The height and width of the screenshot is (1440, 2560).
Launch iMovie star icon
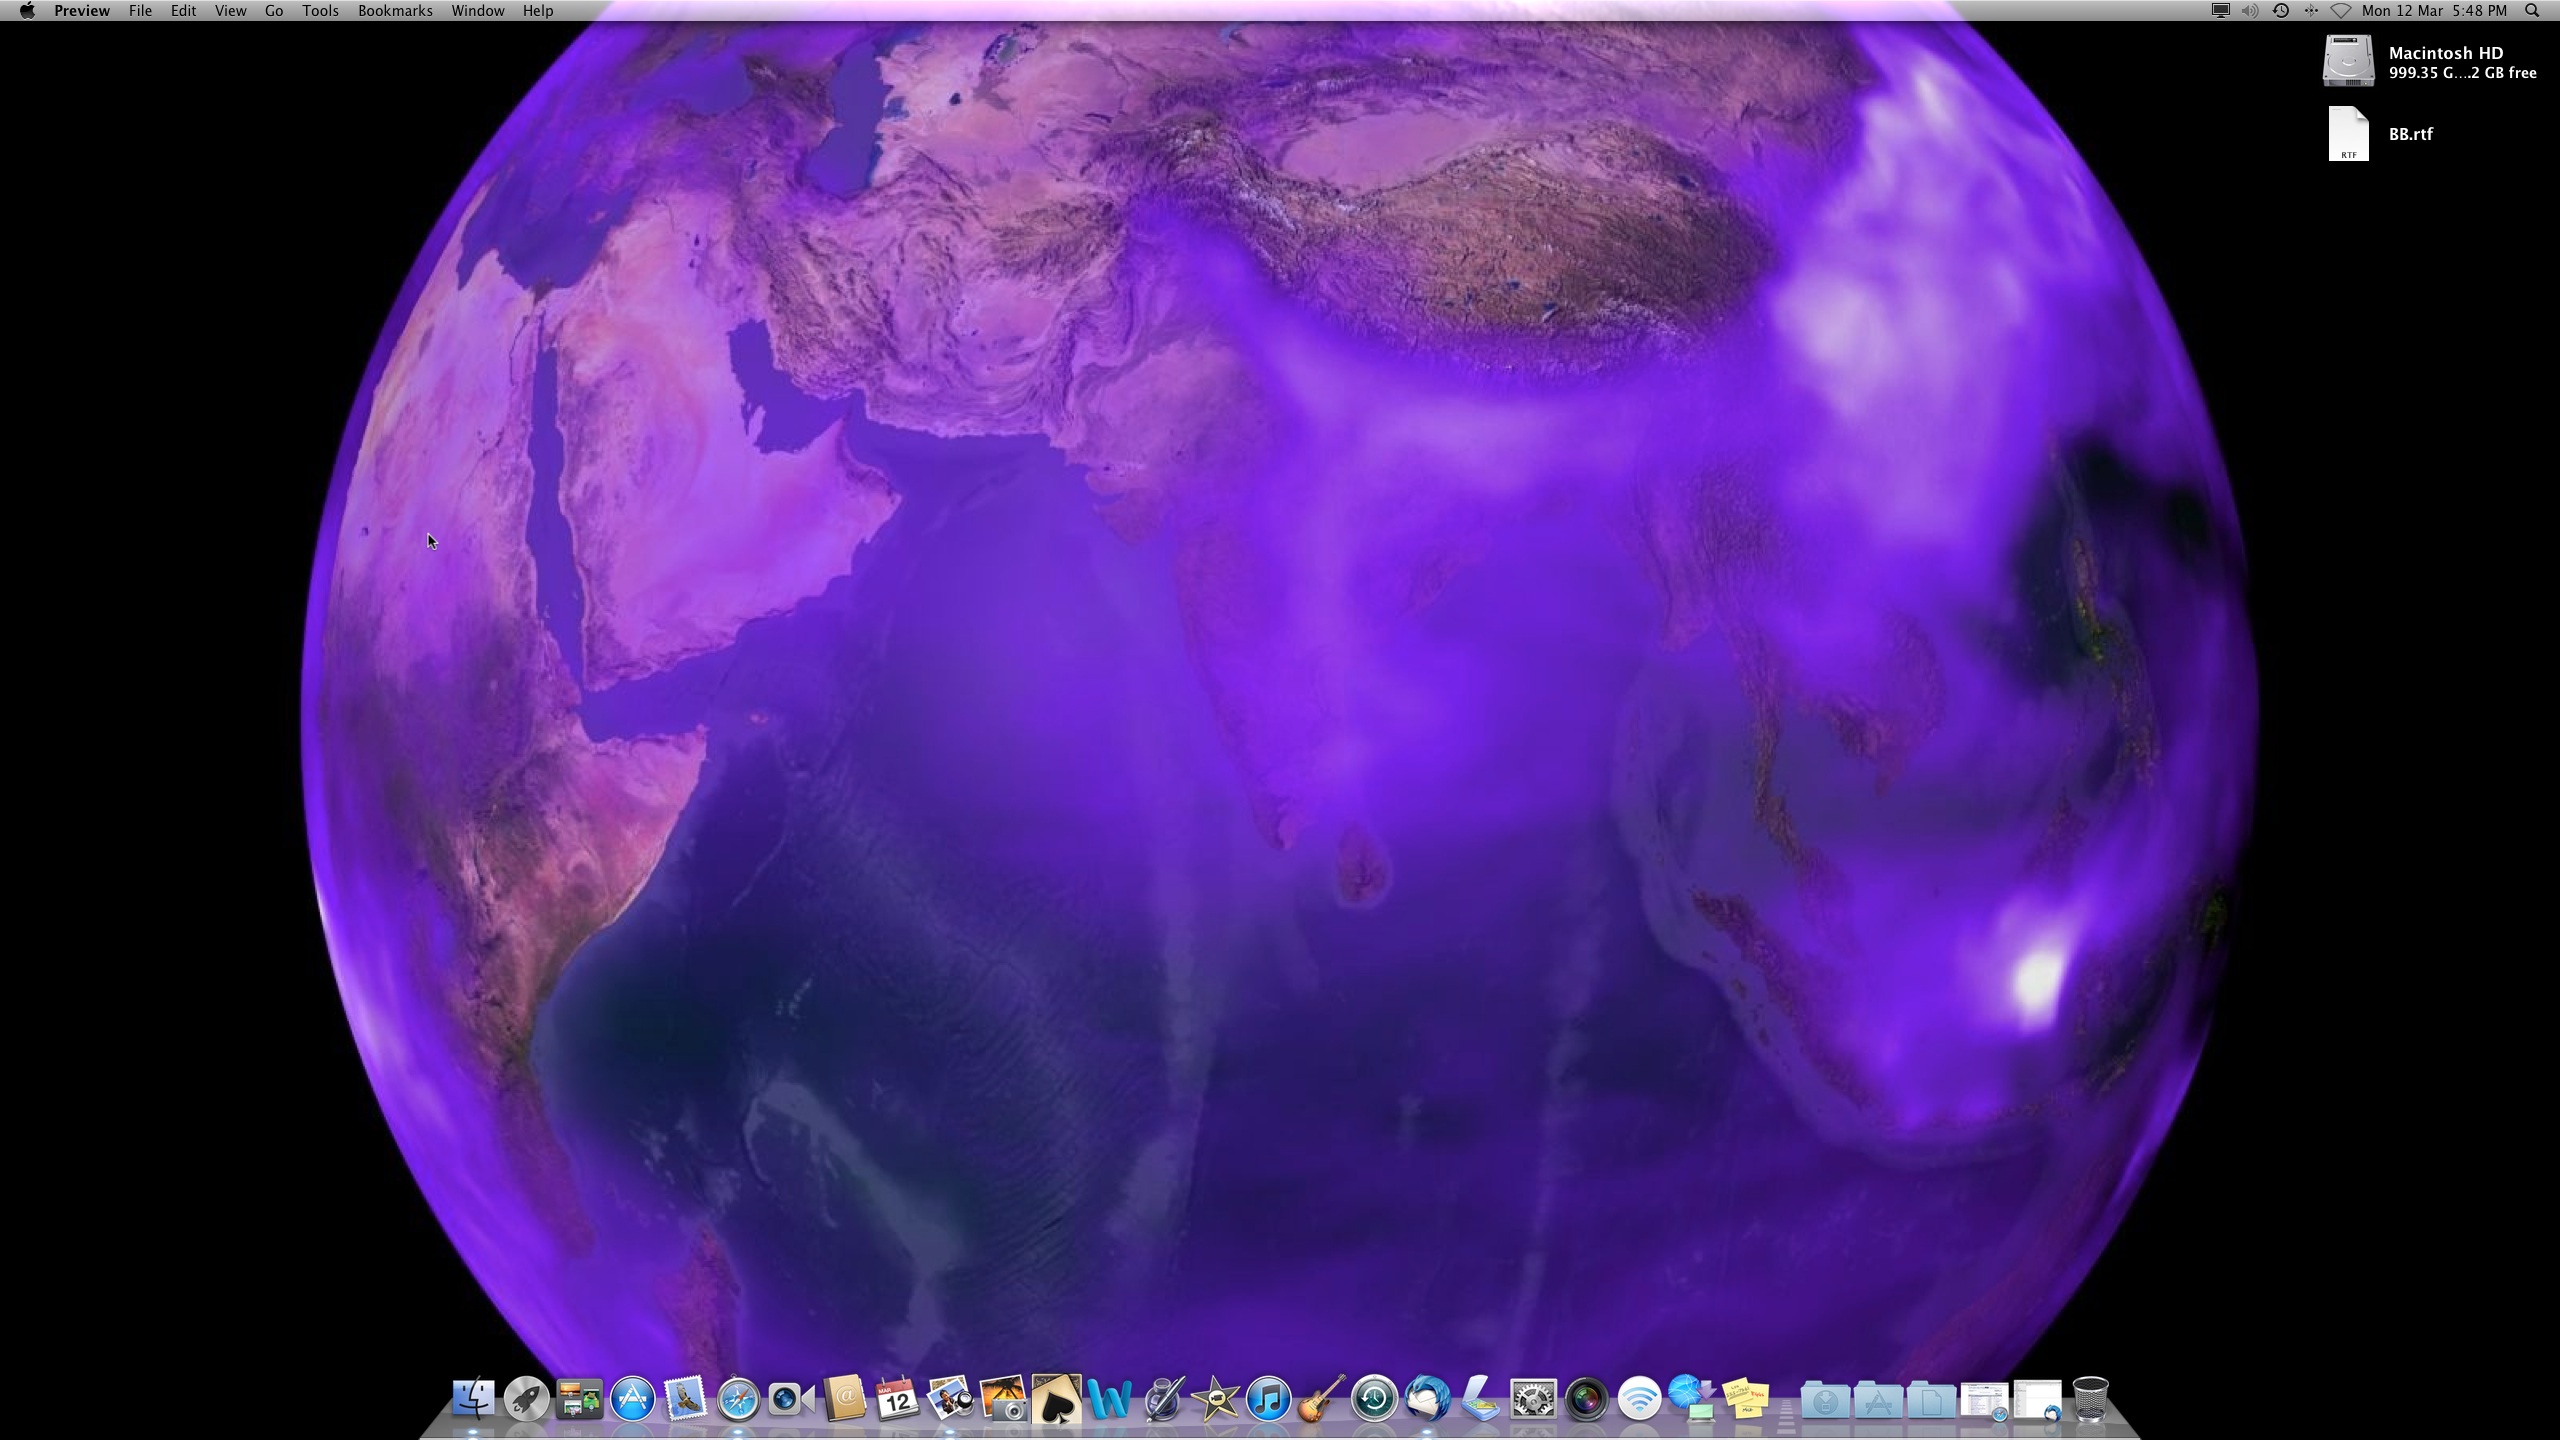(x=1215, y=1399)
